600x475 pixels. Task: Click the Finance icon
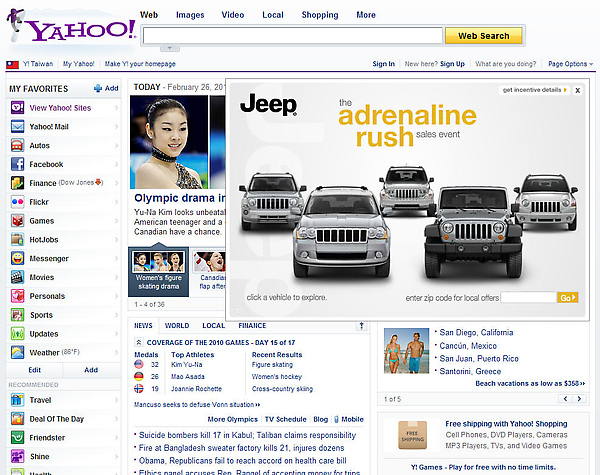pyautogui.click(x=18, y=183)
